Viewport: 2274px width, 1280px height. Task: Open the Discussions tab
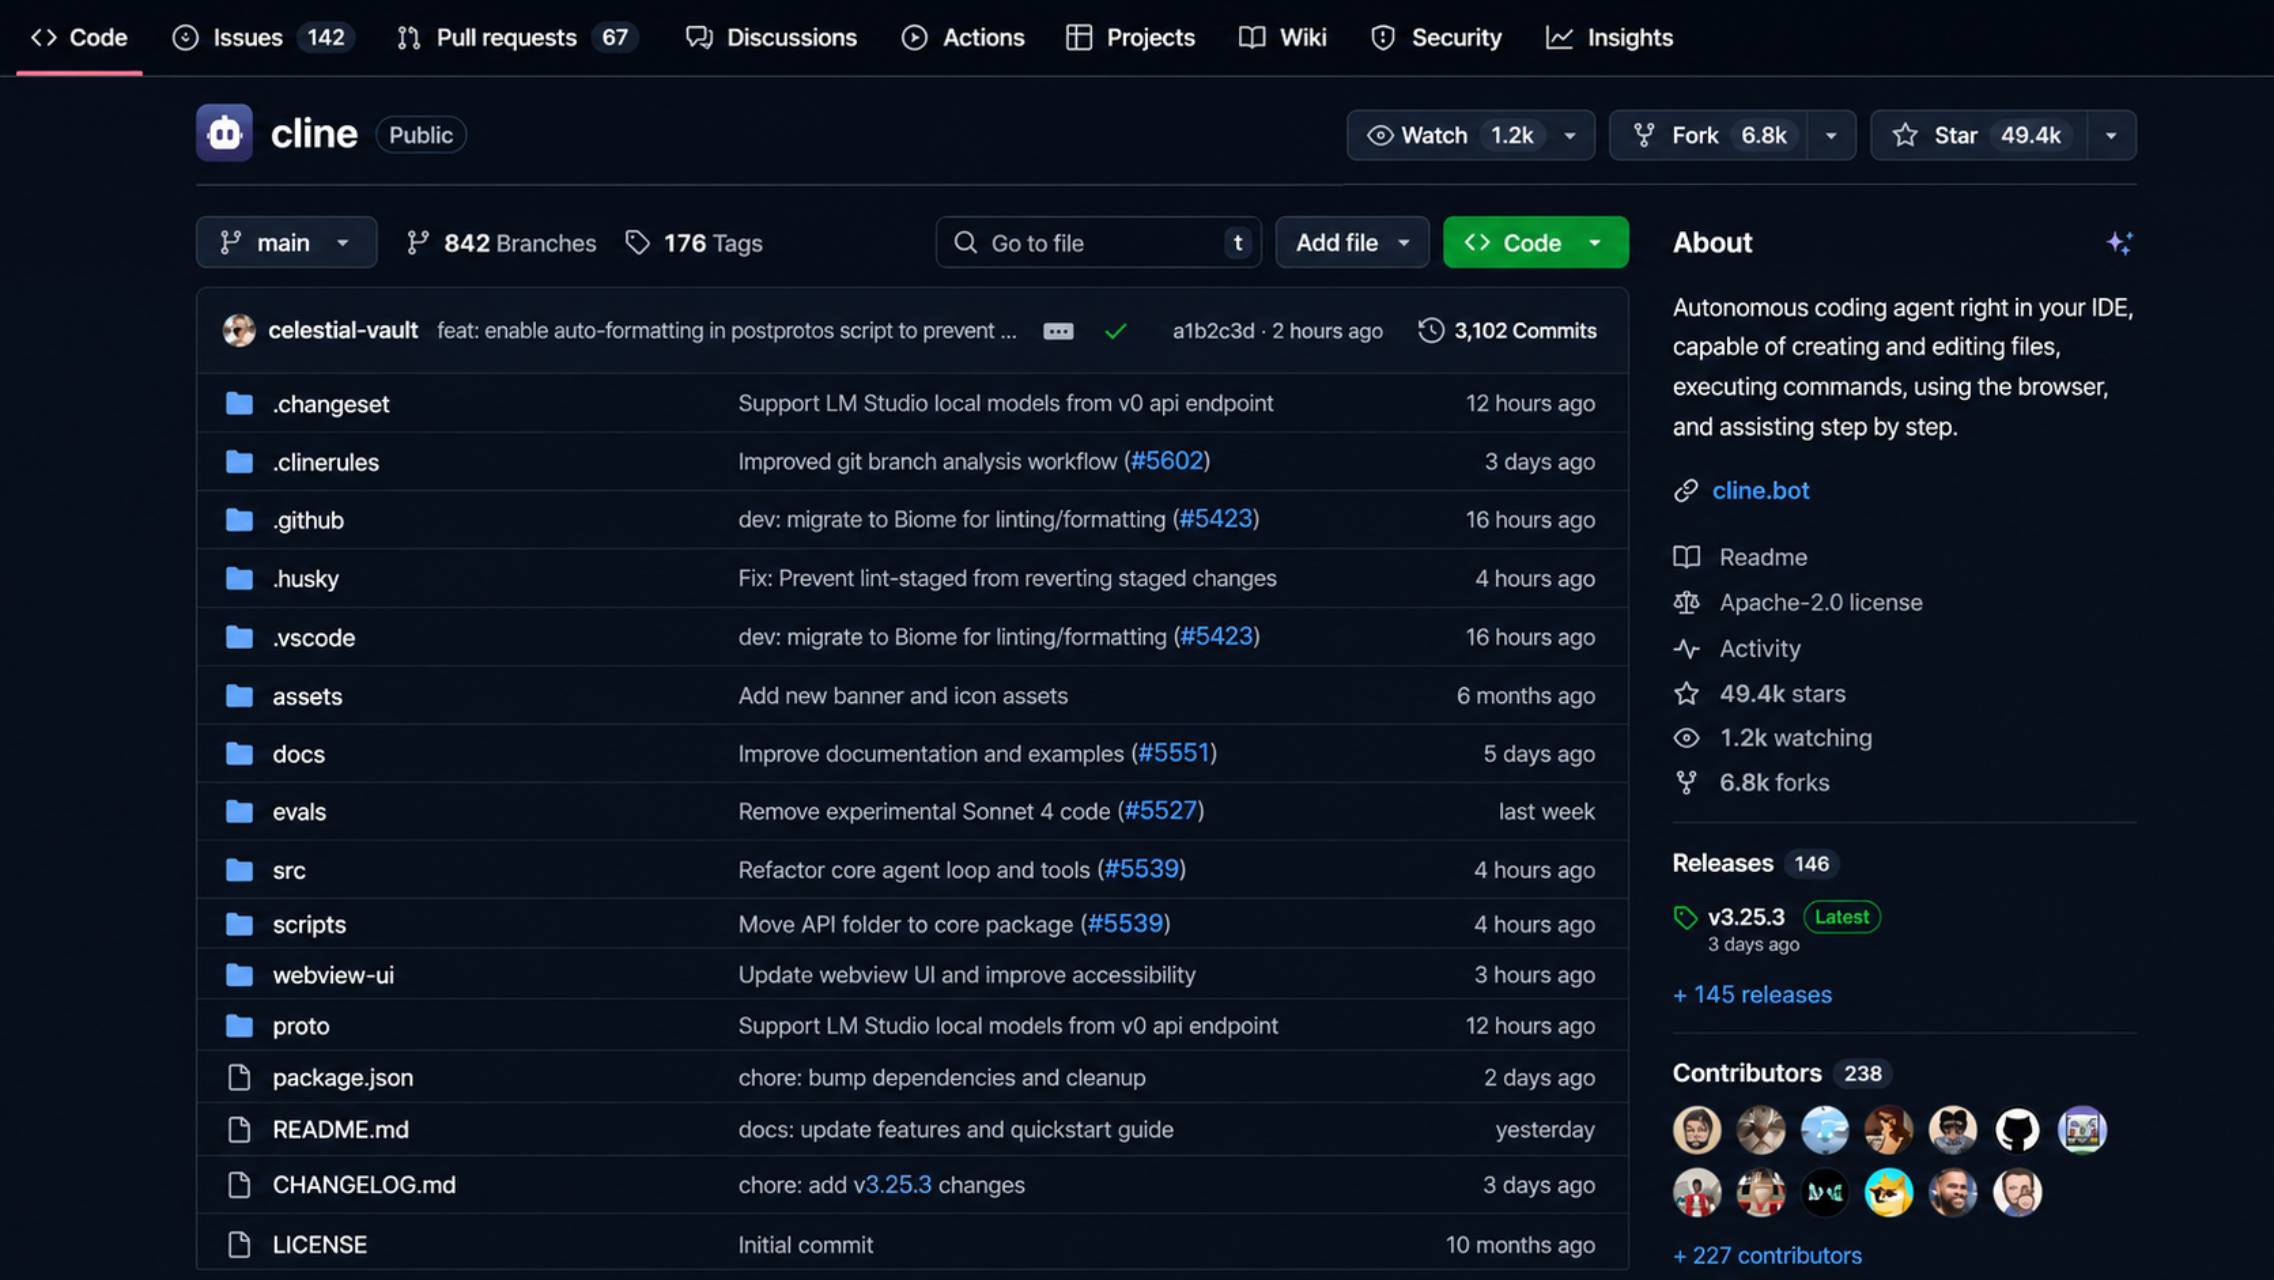coord(771,38)
